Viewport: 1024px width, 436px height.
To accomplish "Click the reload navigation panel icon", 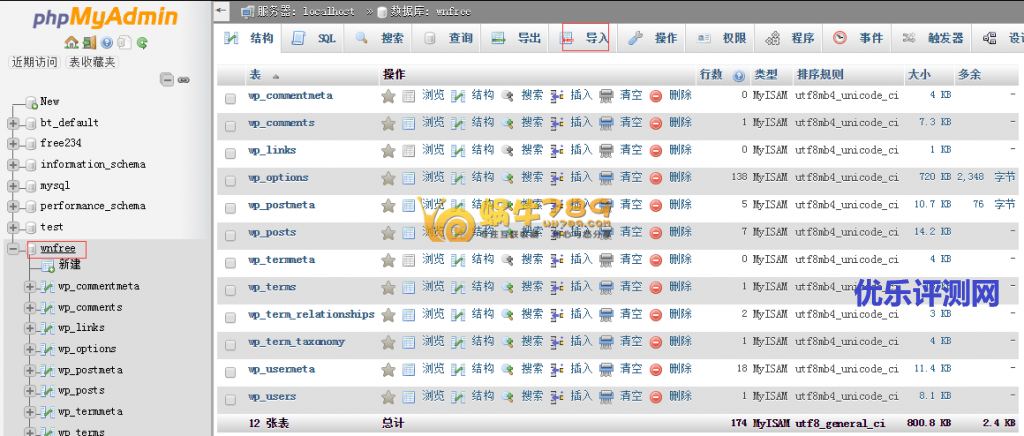I will [143, 43].
